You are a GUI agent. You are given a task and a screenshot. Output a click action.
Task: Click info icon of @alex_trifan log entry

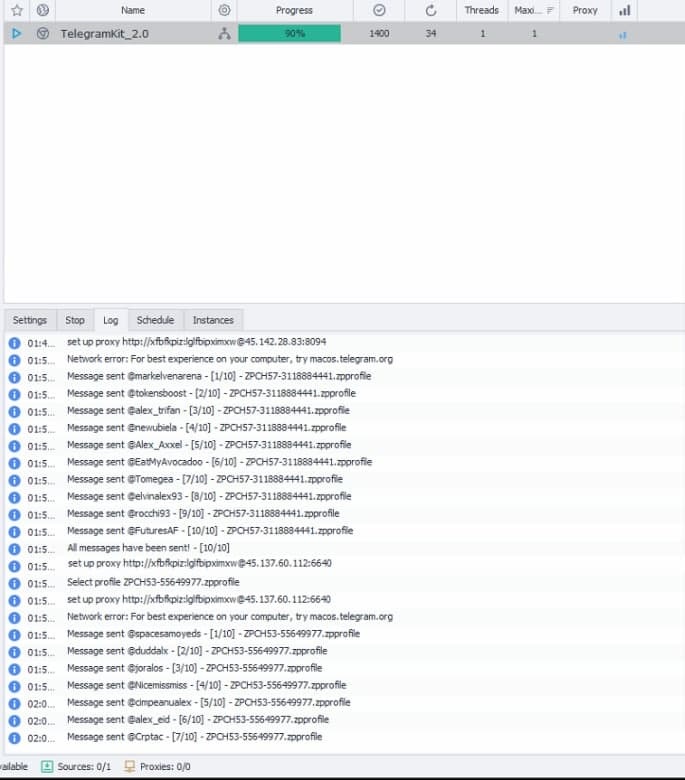[14, 412]
